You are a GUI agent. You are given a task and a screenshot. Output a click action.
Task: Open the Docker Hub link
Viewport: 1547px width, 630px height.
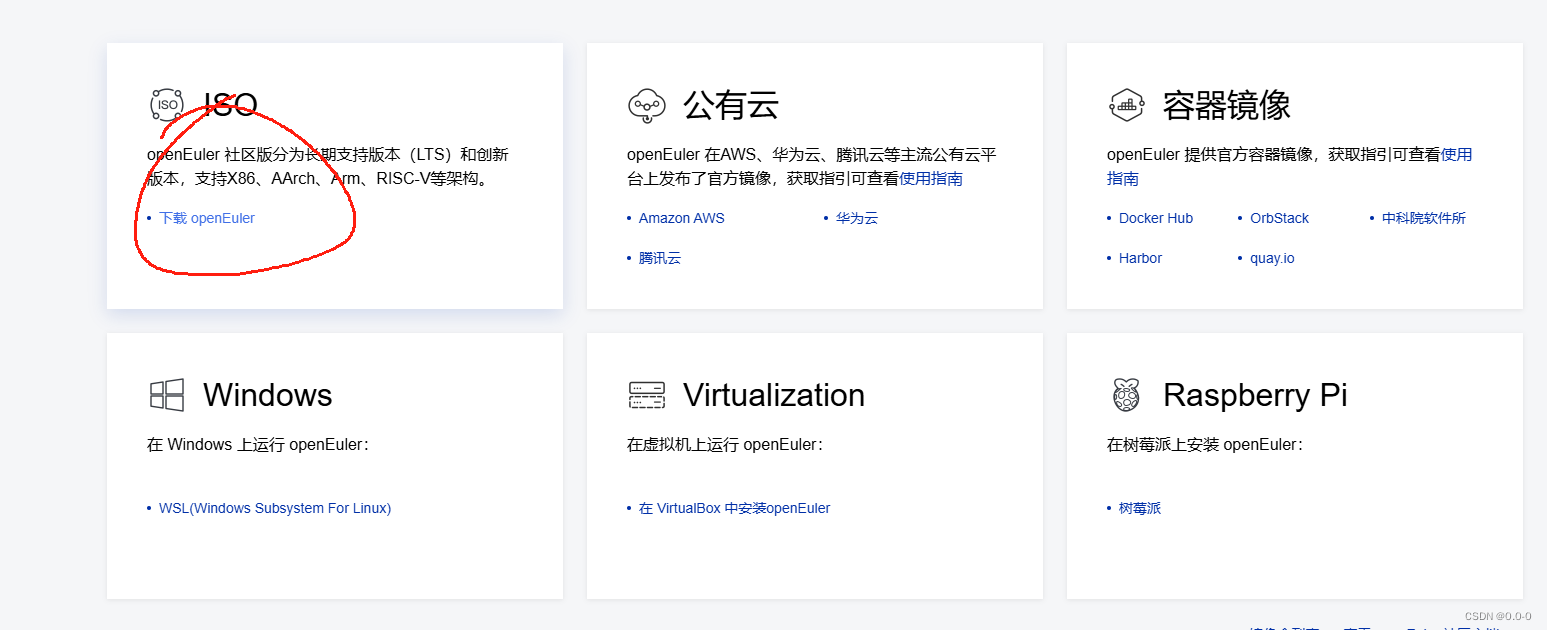pos(1156,218)
